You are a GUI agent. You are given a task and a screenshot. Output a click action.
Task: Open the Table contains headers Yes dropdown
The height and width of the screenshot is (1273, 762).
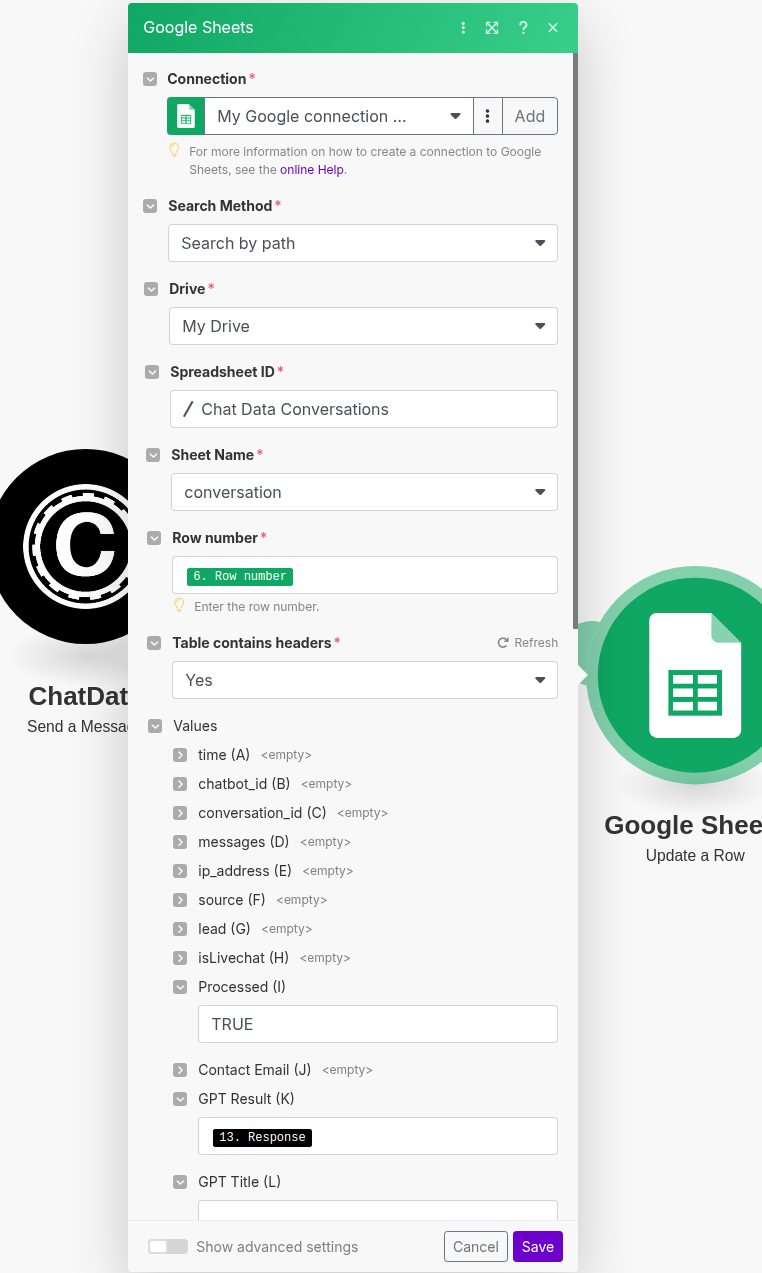coord(365,680)
